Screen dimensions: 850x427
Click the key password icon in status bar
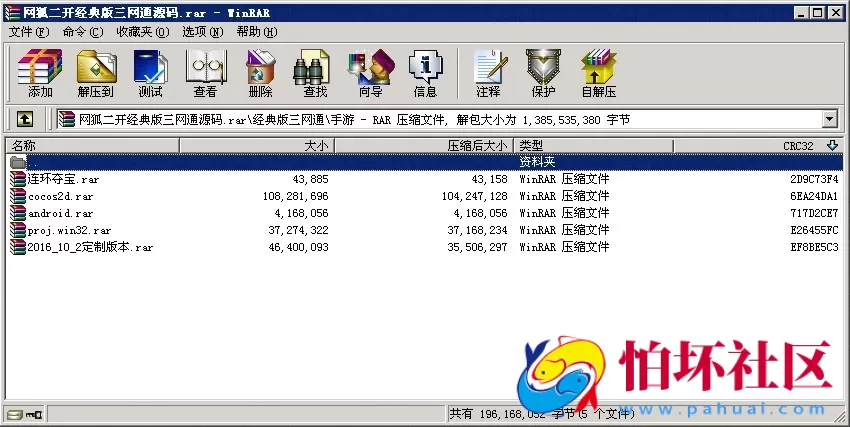[x=34, y=415]
